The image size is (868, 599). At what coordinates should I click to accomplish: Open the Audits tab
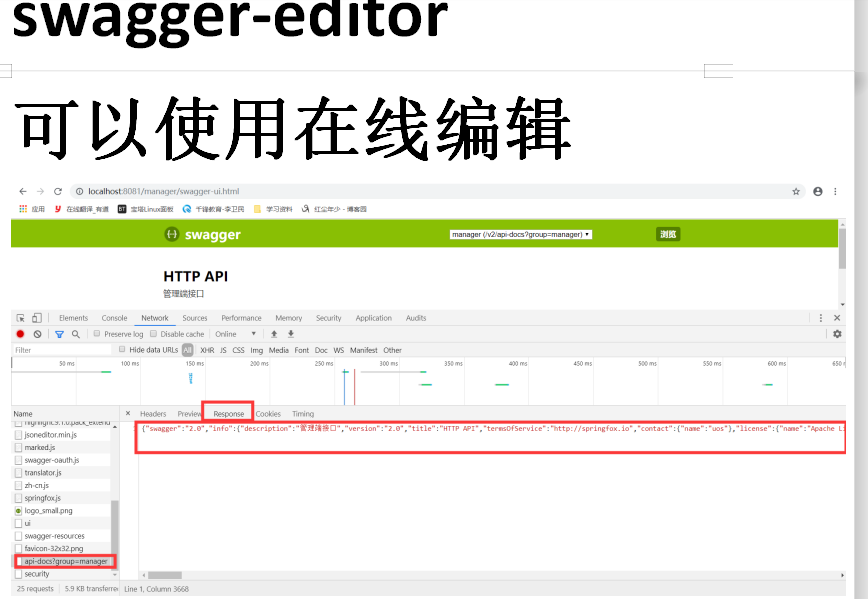coord(416,318)
